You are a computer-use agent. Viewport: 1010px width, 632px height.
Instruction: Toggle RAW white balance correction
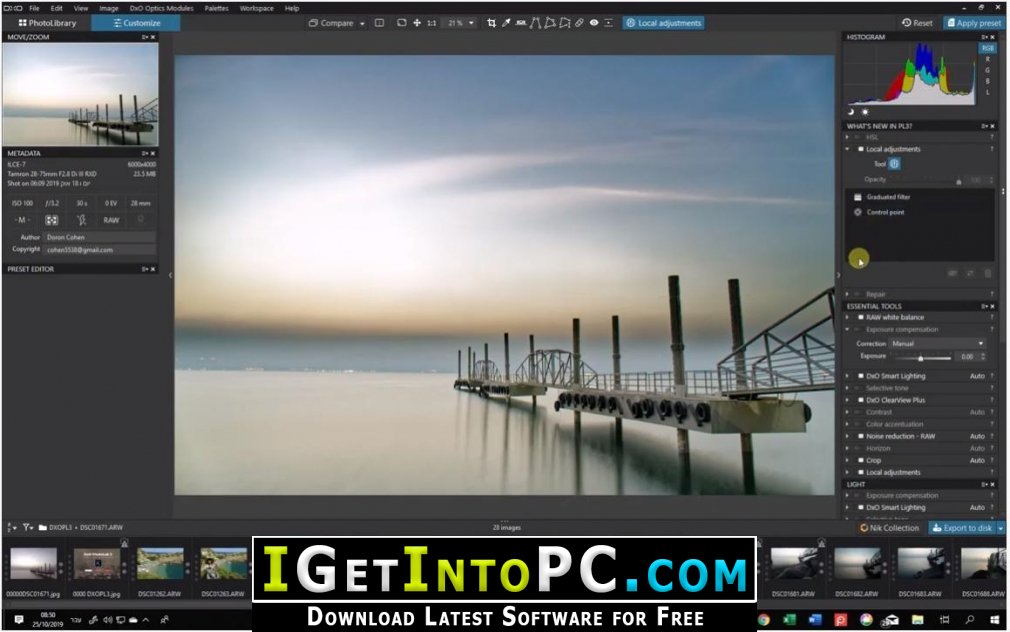coord(860,317)
